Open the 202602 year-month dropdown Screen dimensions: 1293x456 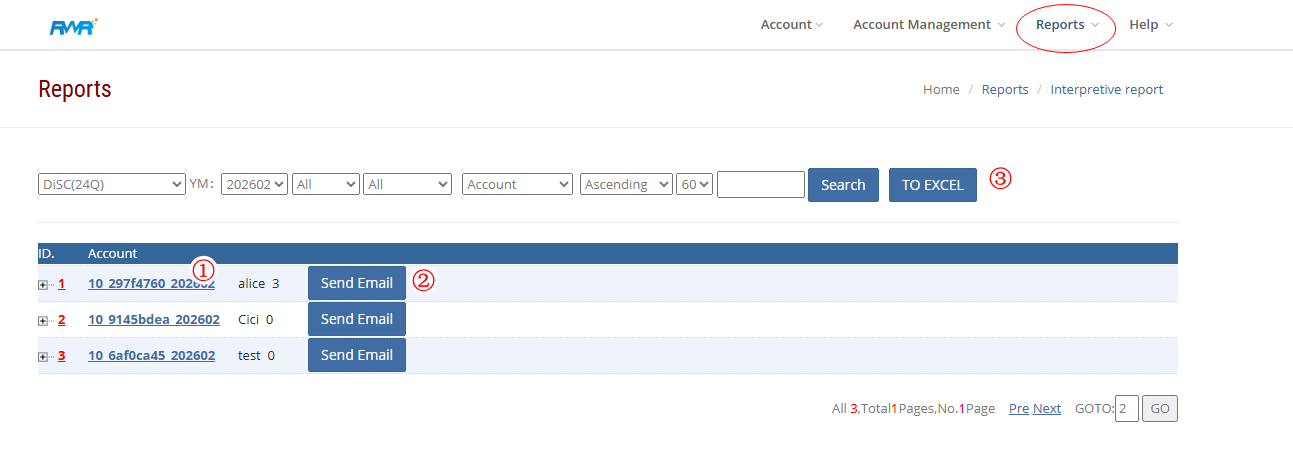point(254,185)
